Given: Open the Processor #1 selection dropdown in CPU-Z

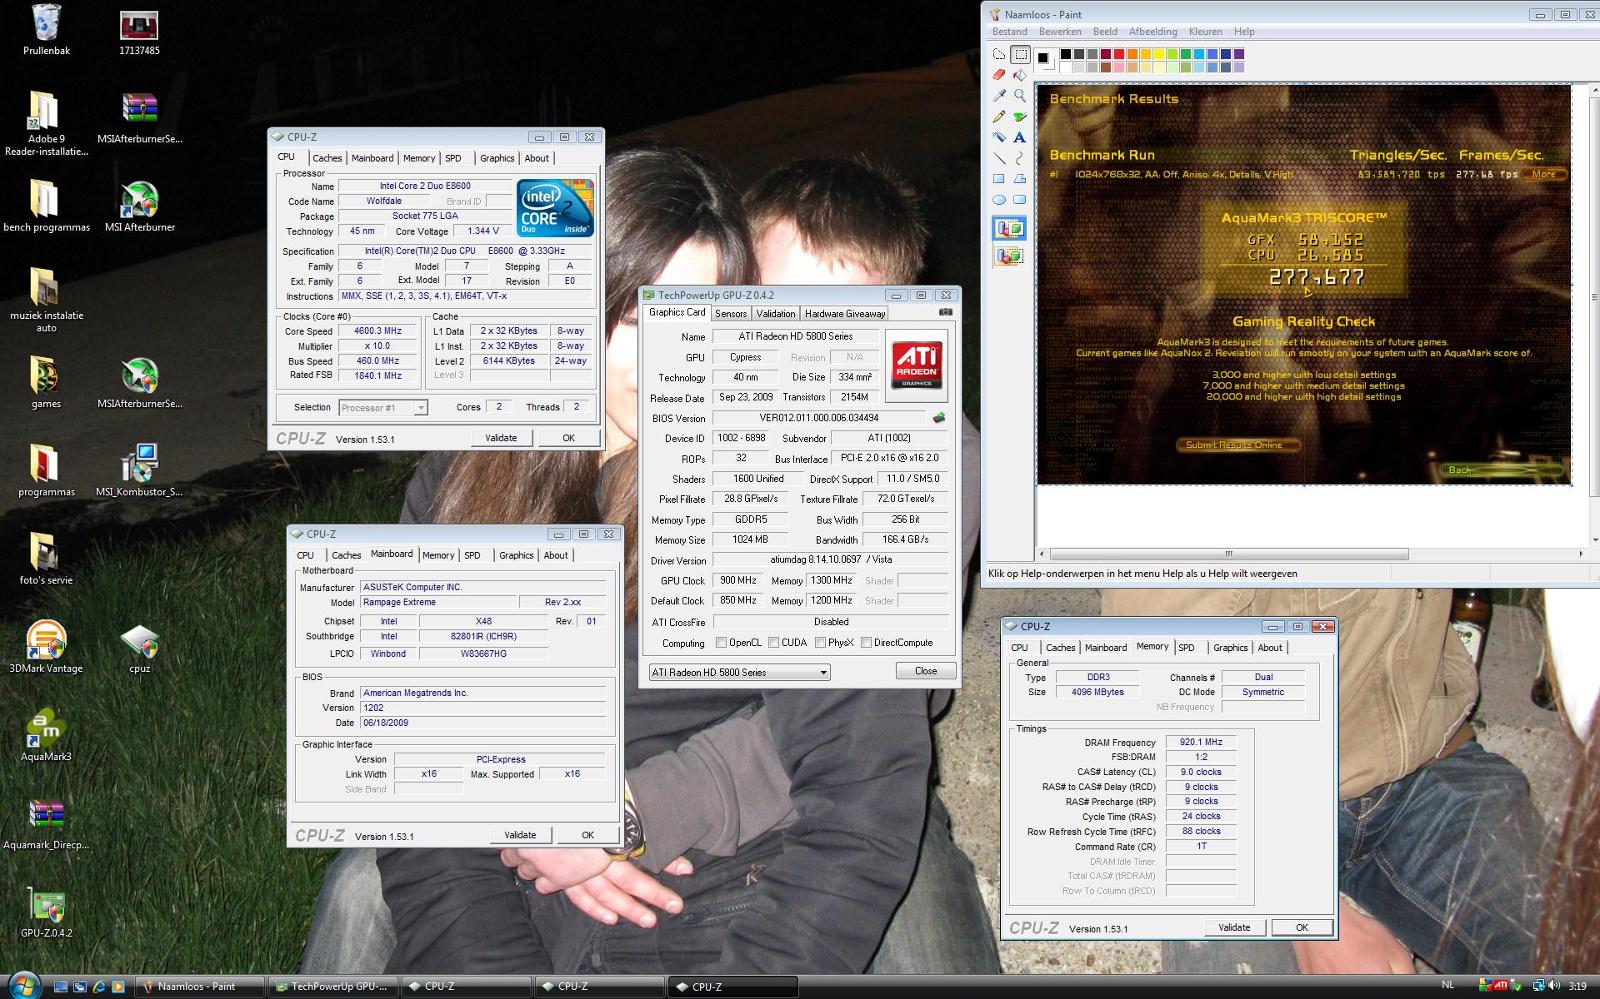Looking at the screenshot, I should [383, 407].
